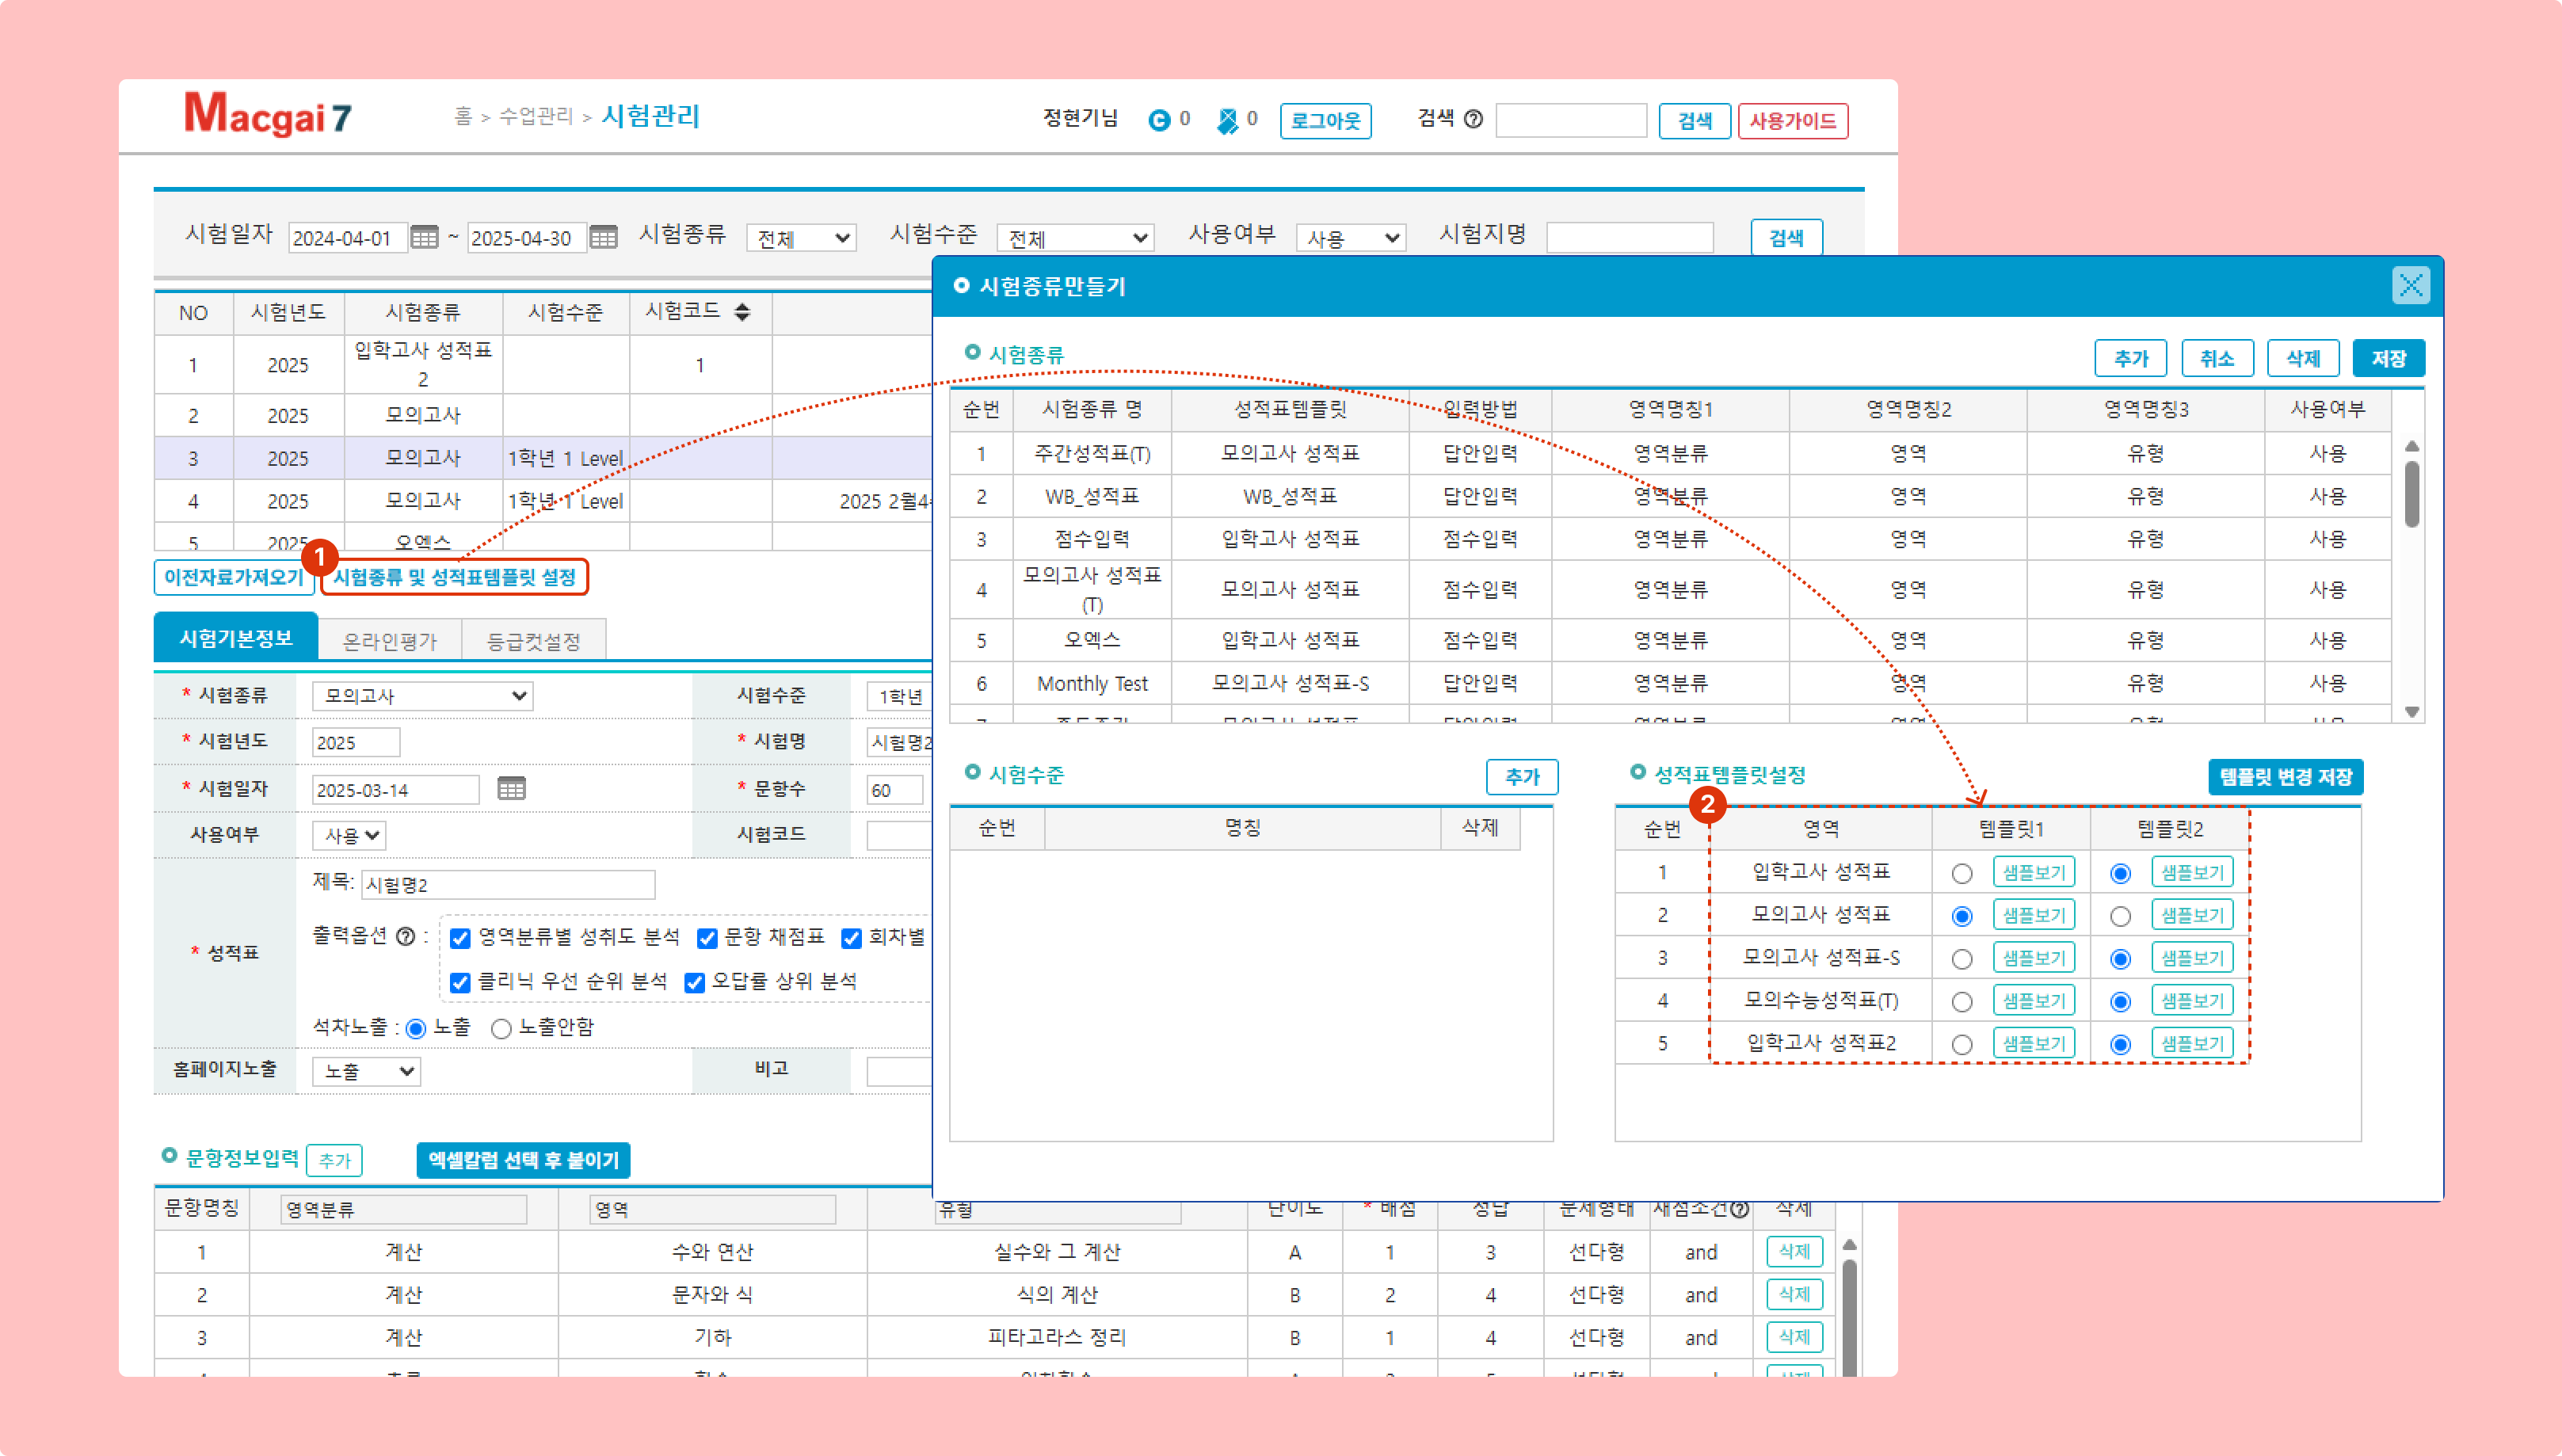Click the blue coin point icon in header

(x=1159, y=120)
